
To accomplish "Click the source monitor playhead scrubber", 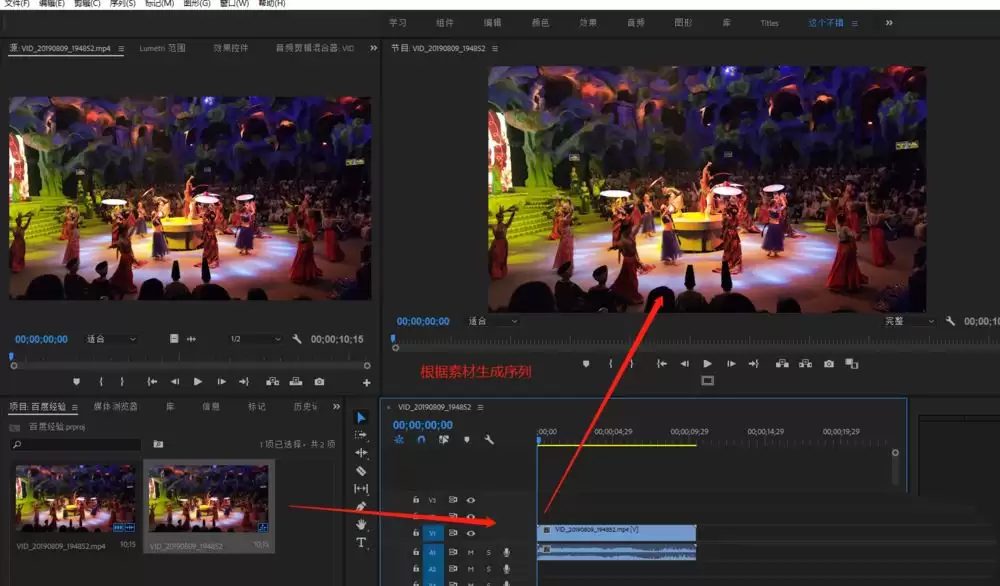I will (11, 356).
